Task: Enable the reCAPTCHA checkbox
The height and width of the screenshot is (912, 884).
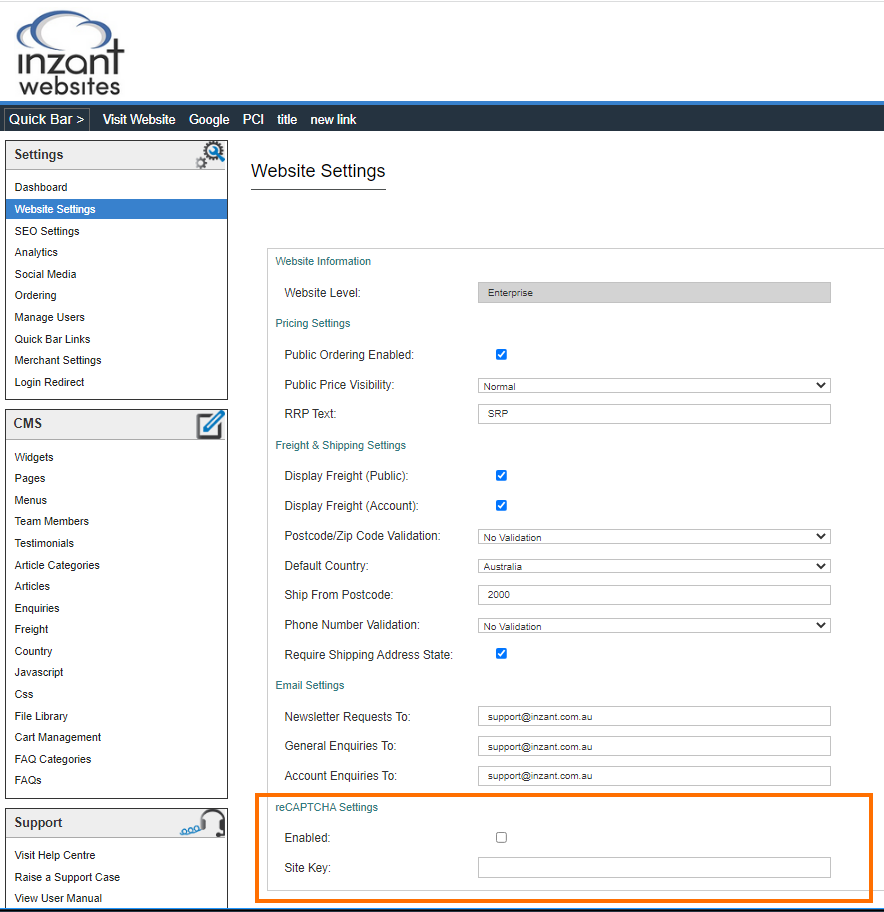Action: [501, 837]
